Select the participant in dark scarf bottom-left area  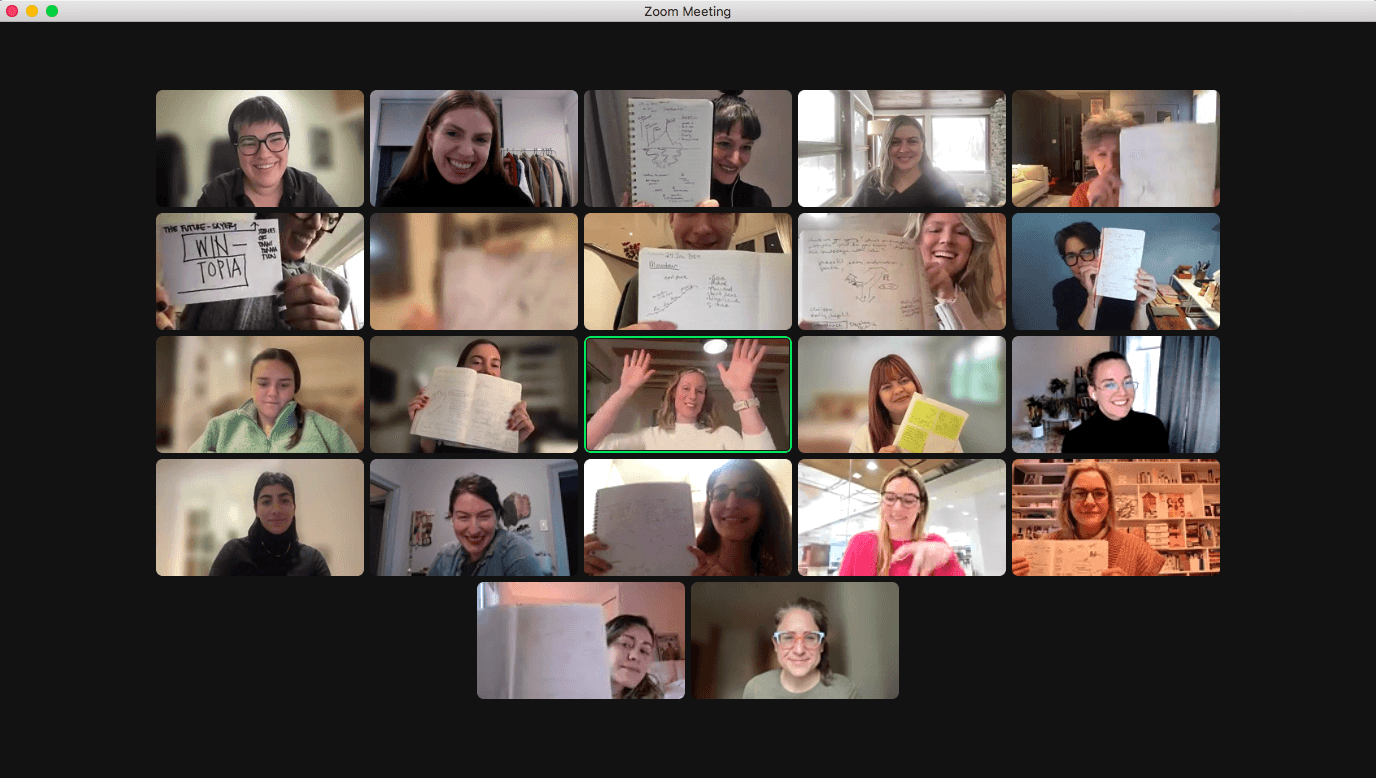260,517
